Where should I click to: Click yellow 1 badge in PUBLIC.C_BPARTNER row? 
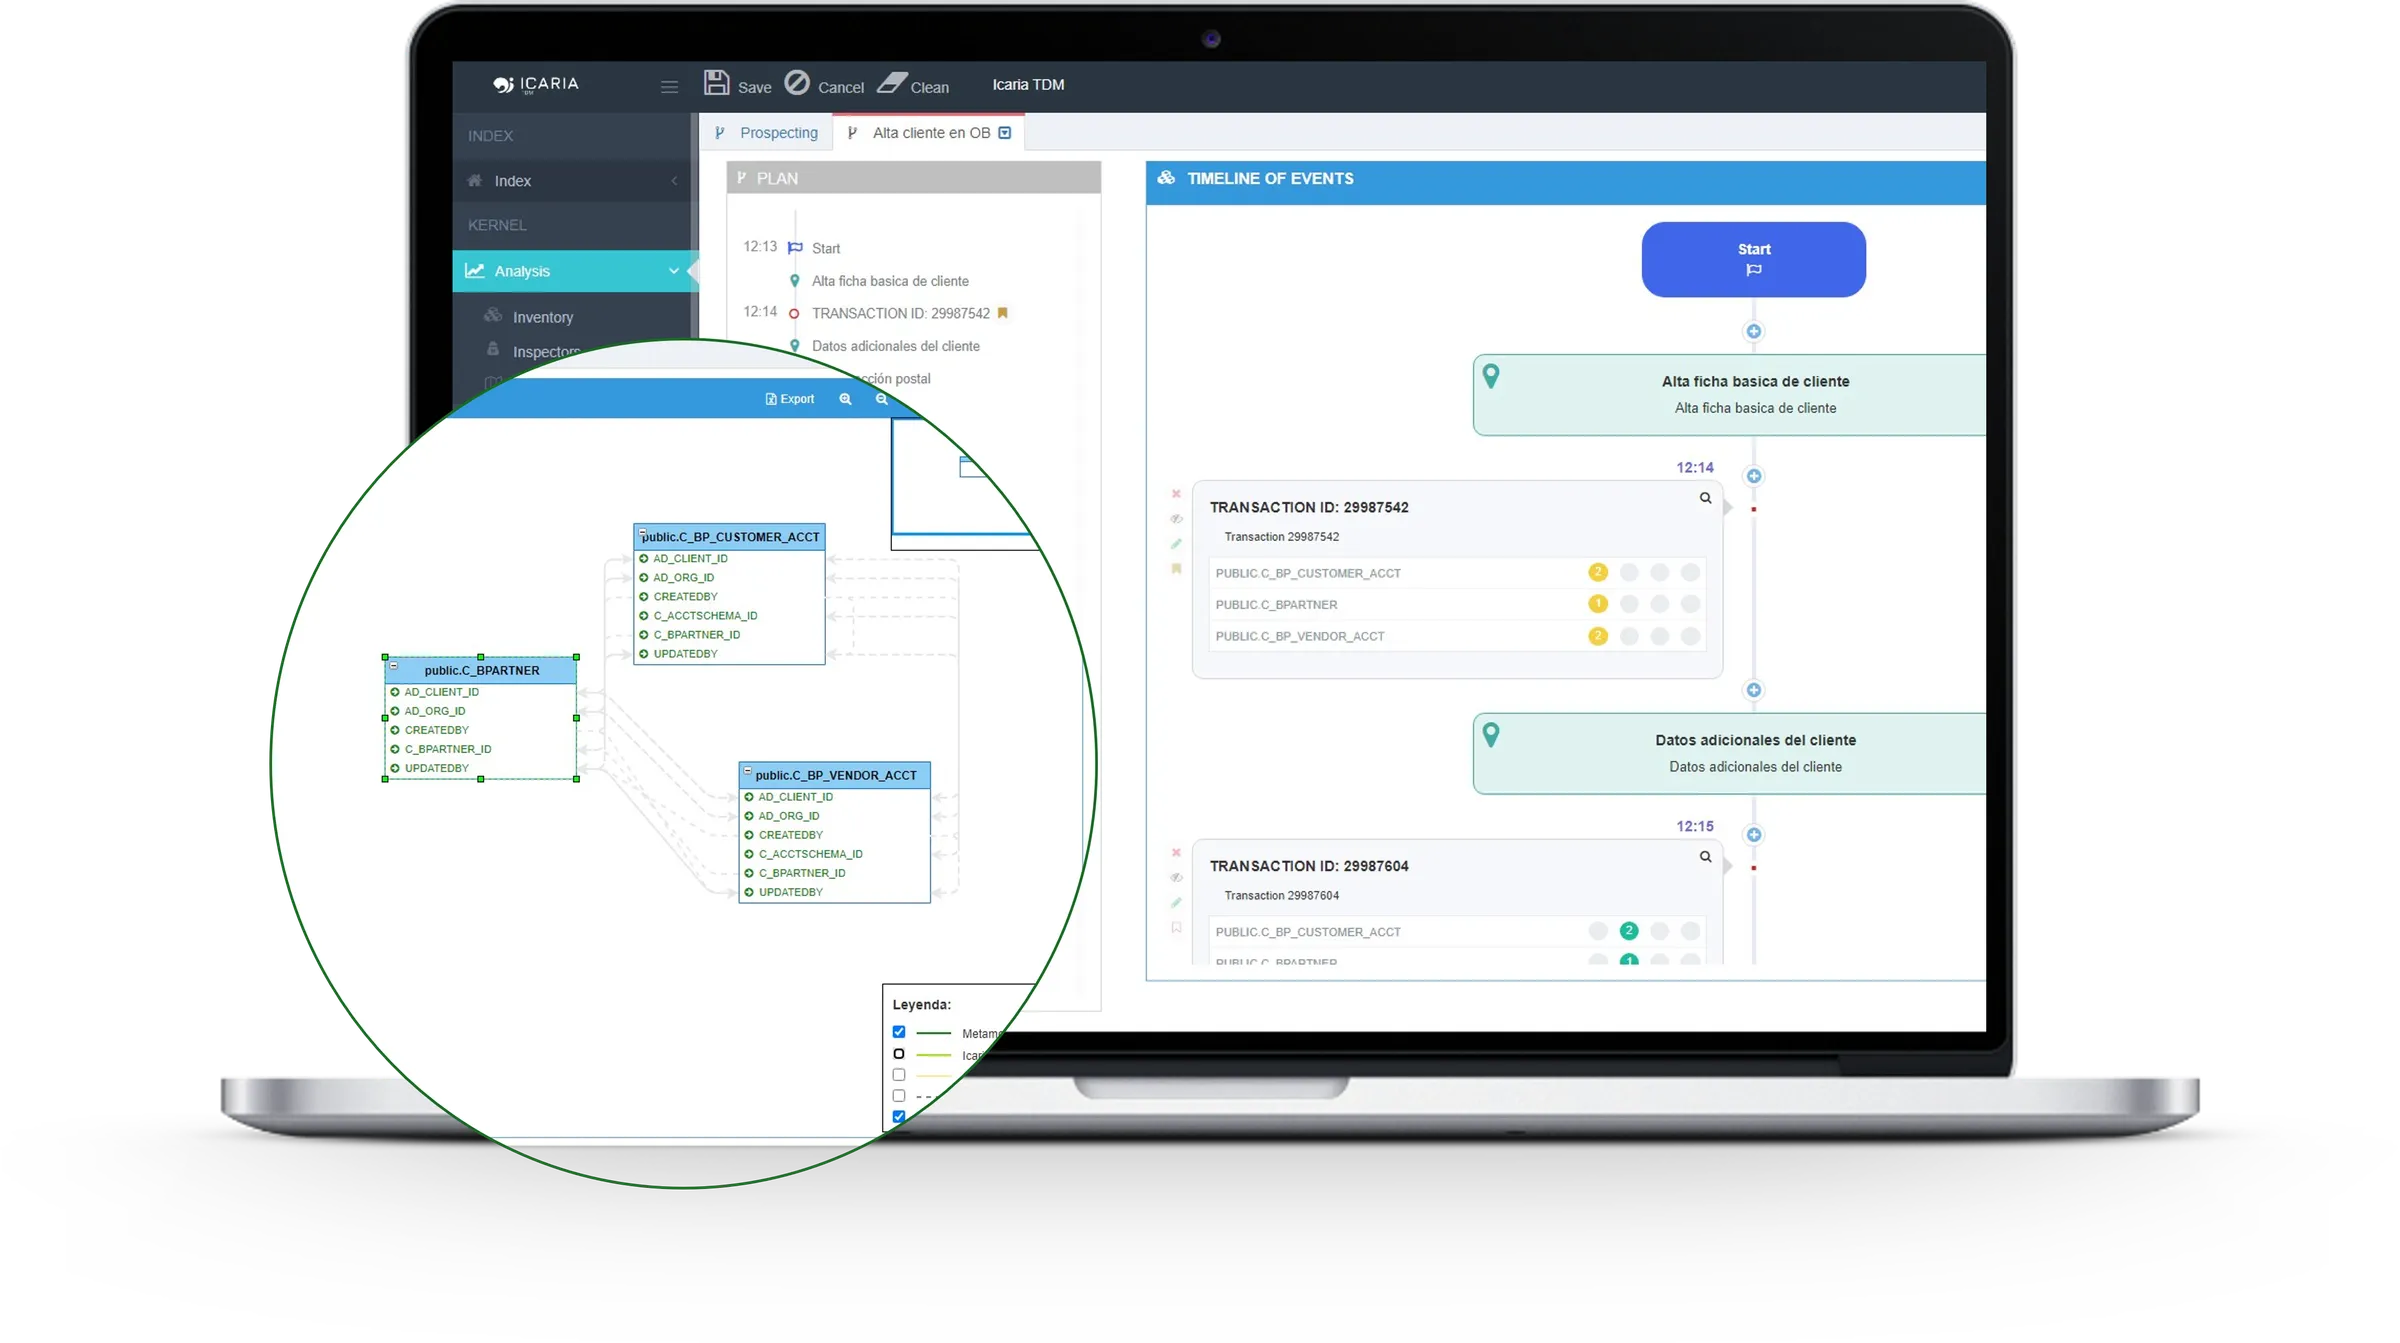click(x=1597, y=604)
